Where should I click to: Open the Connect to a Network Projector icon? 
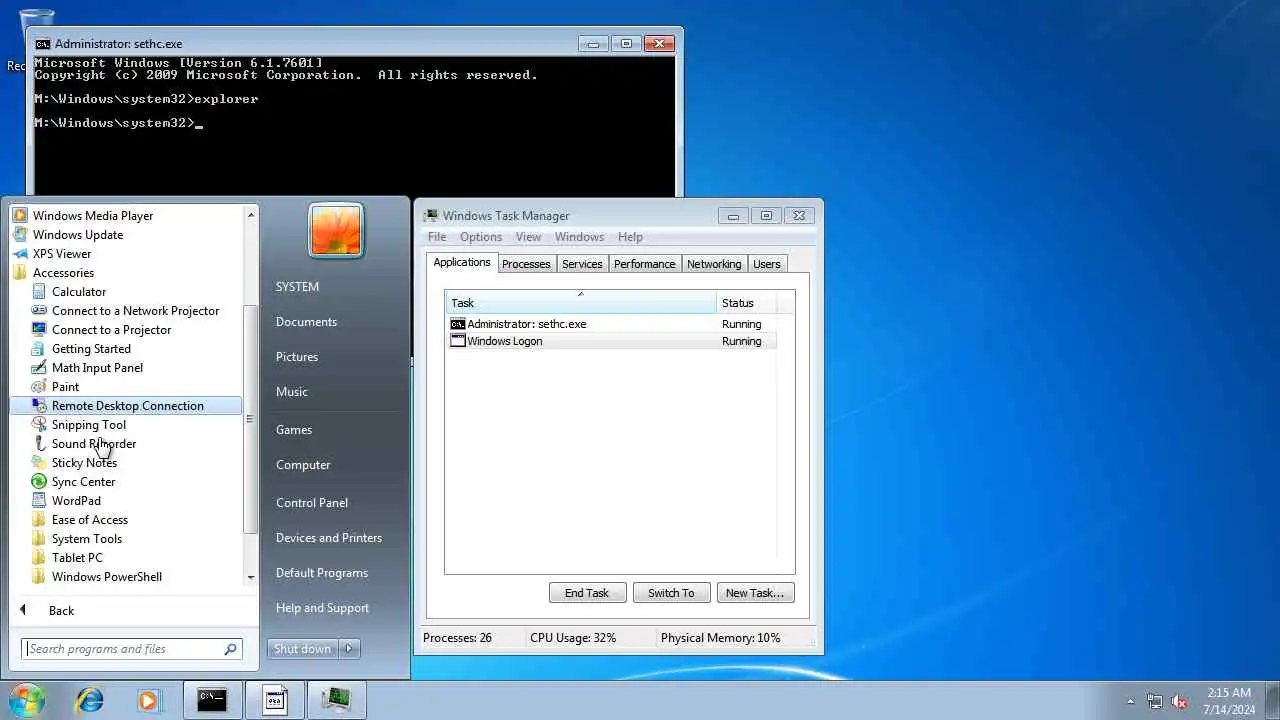click(x=39, y=310)
